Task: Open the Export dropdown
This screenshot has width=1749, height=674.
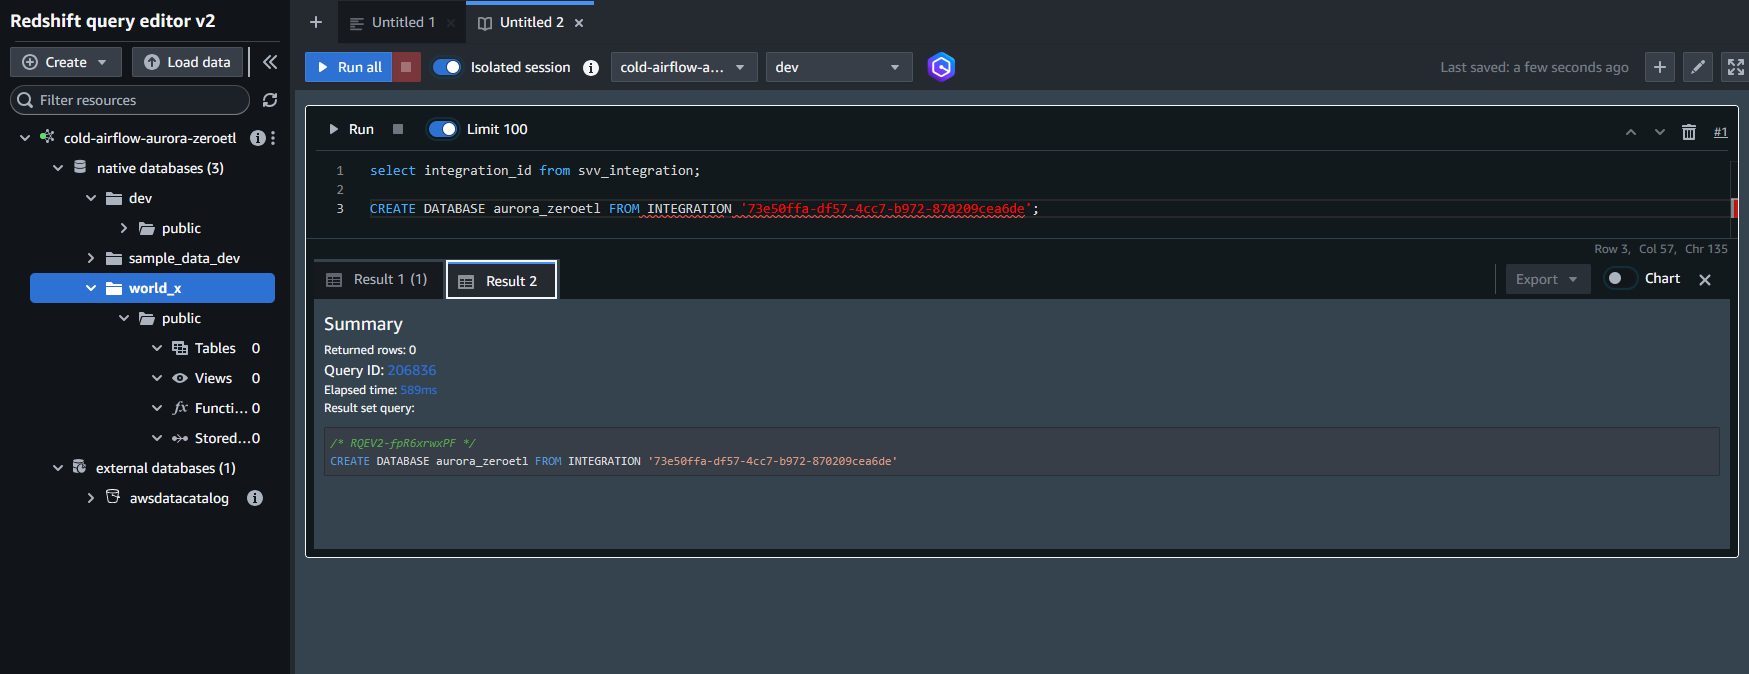Action: (1547, 279)
